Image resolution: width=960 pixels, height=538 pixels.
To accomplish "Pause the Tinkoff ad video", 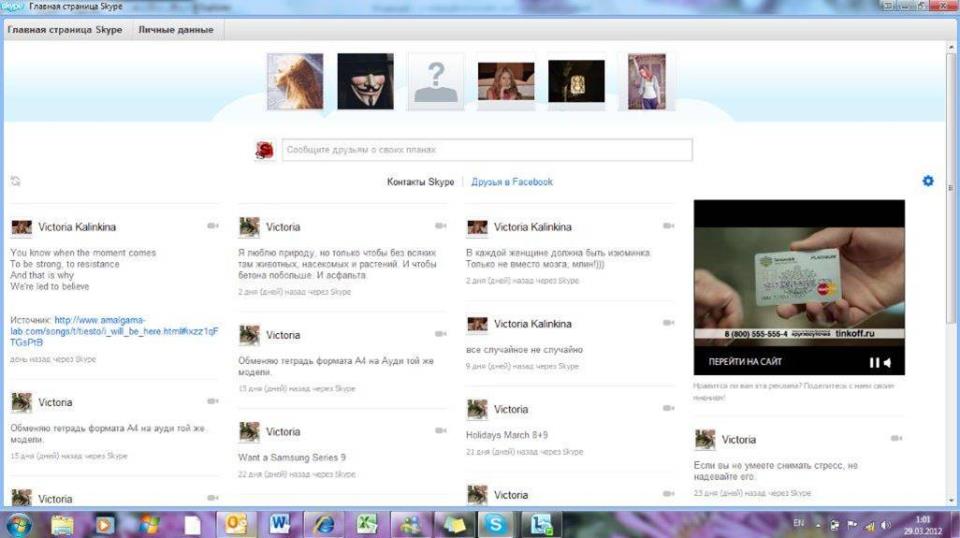I will click(874, 362).
